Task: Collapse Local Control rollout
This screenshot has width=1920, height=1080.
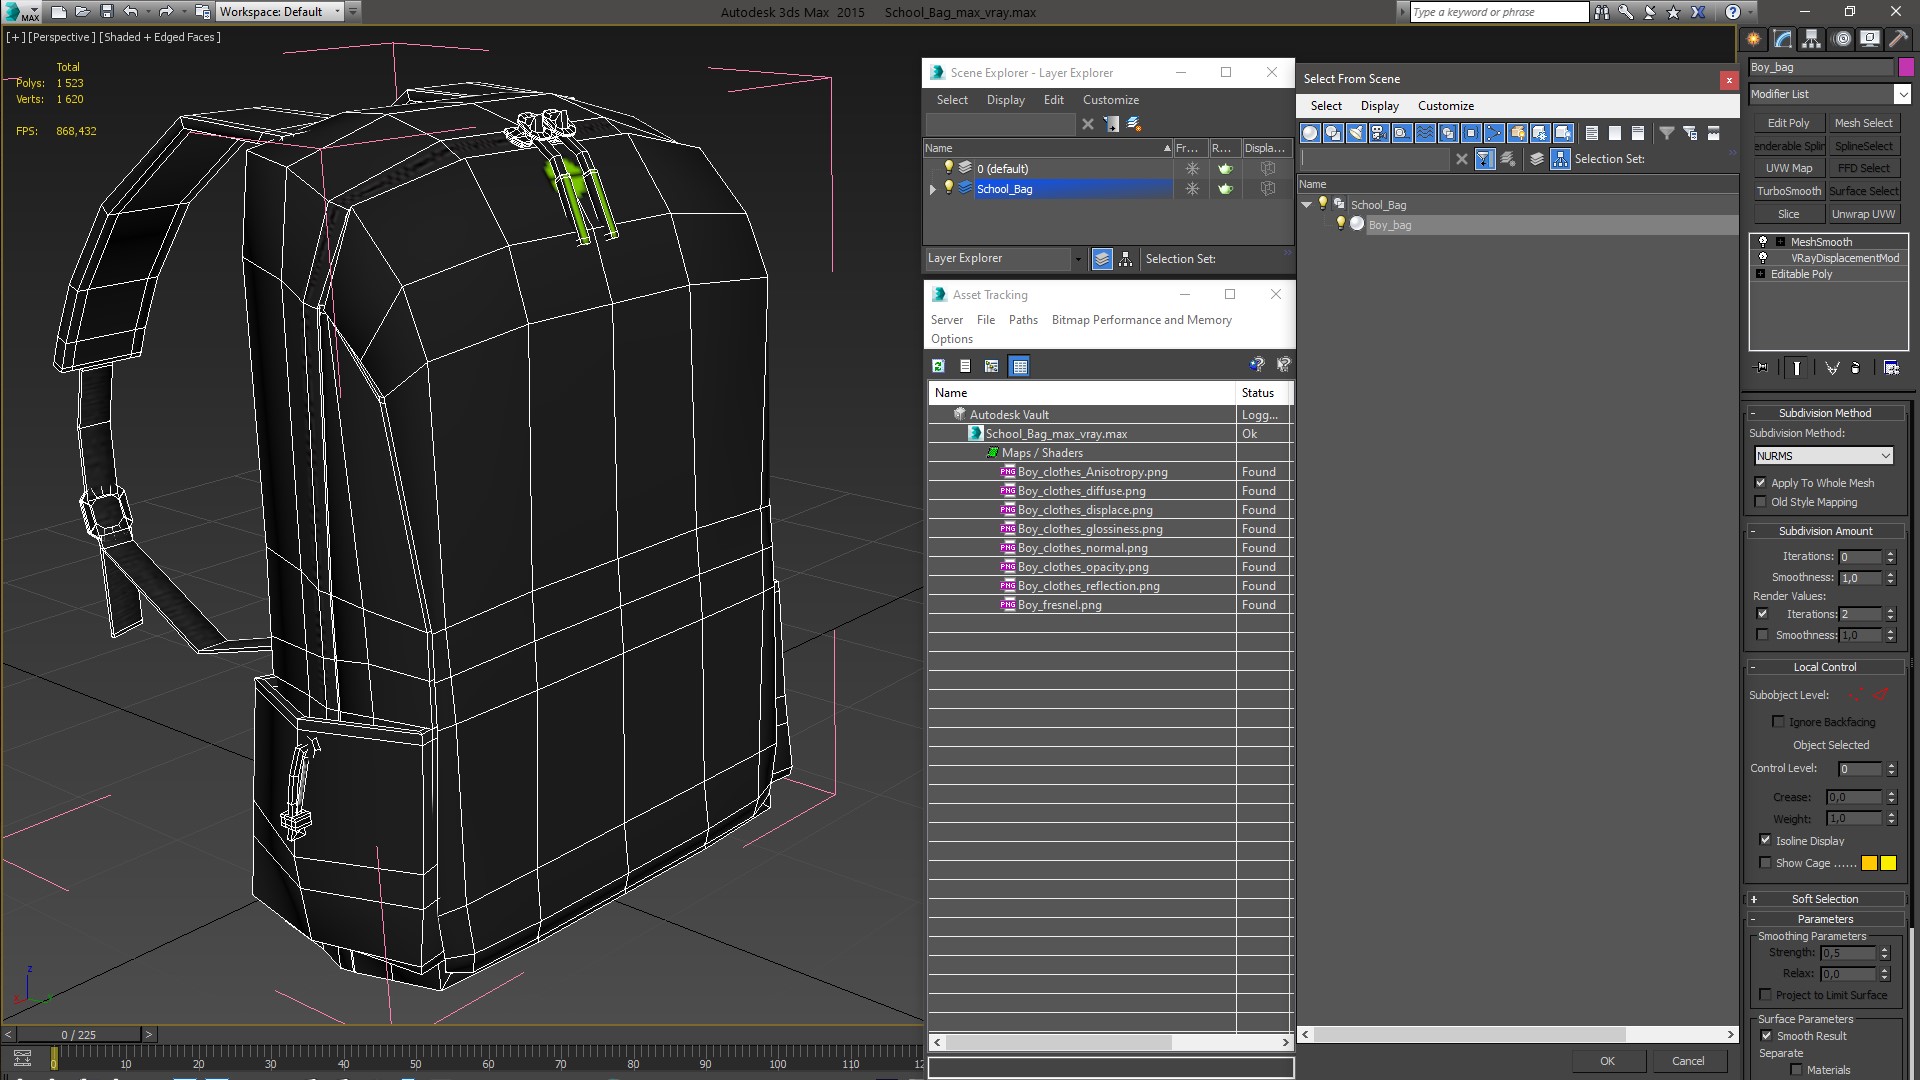Action: tap(1825, 667)
